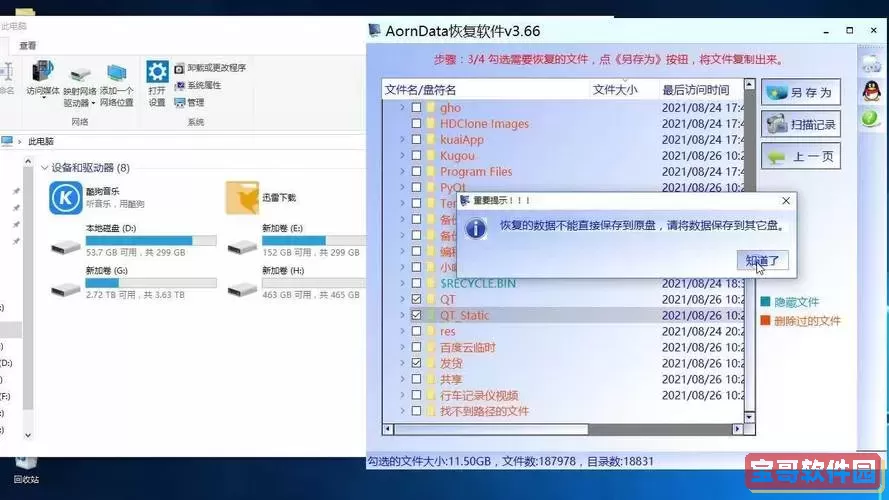
Task: Expand the Kugou tree node
Action: pos(403,155)
